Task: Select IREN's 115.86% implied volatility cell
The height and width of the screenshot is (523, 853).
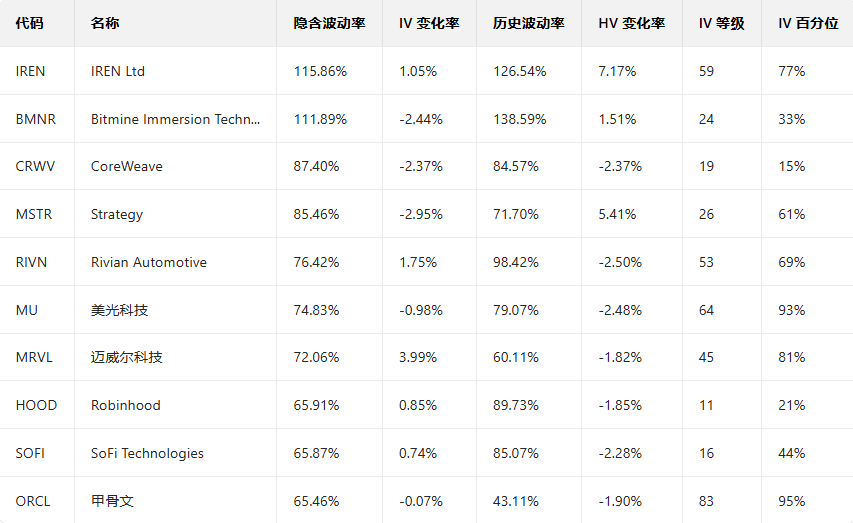Action: pos(320,71)
